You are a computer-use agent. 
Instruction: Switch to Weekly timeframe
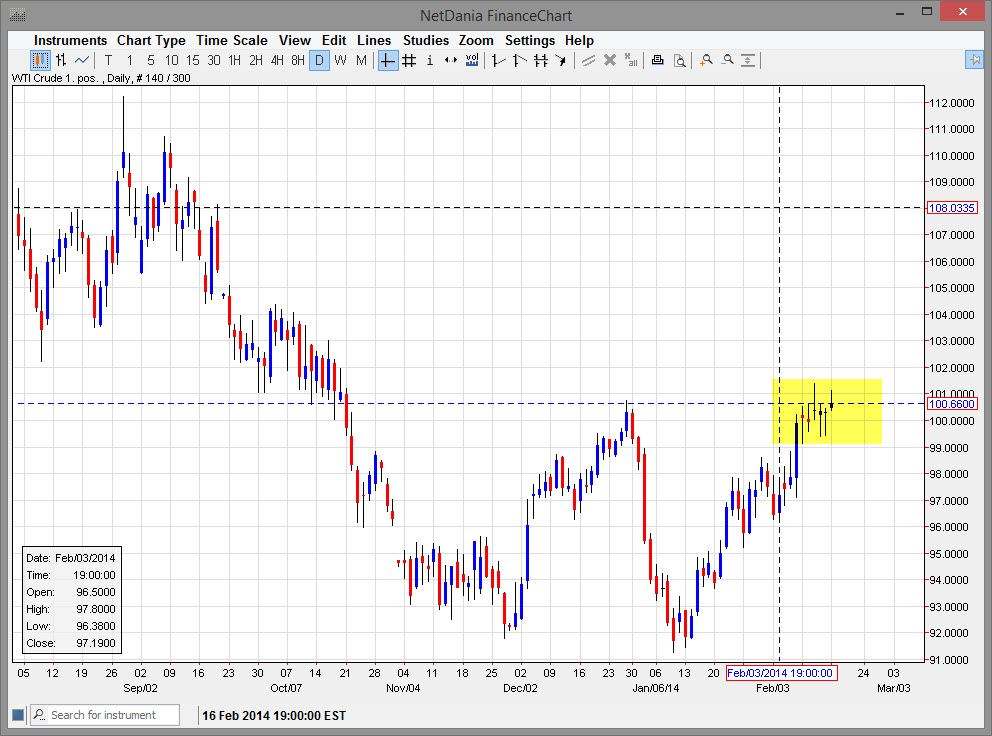click(339, 61)
